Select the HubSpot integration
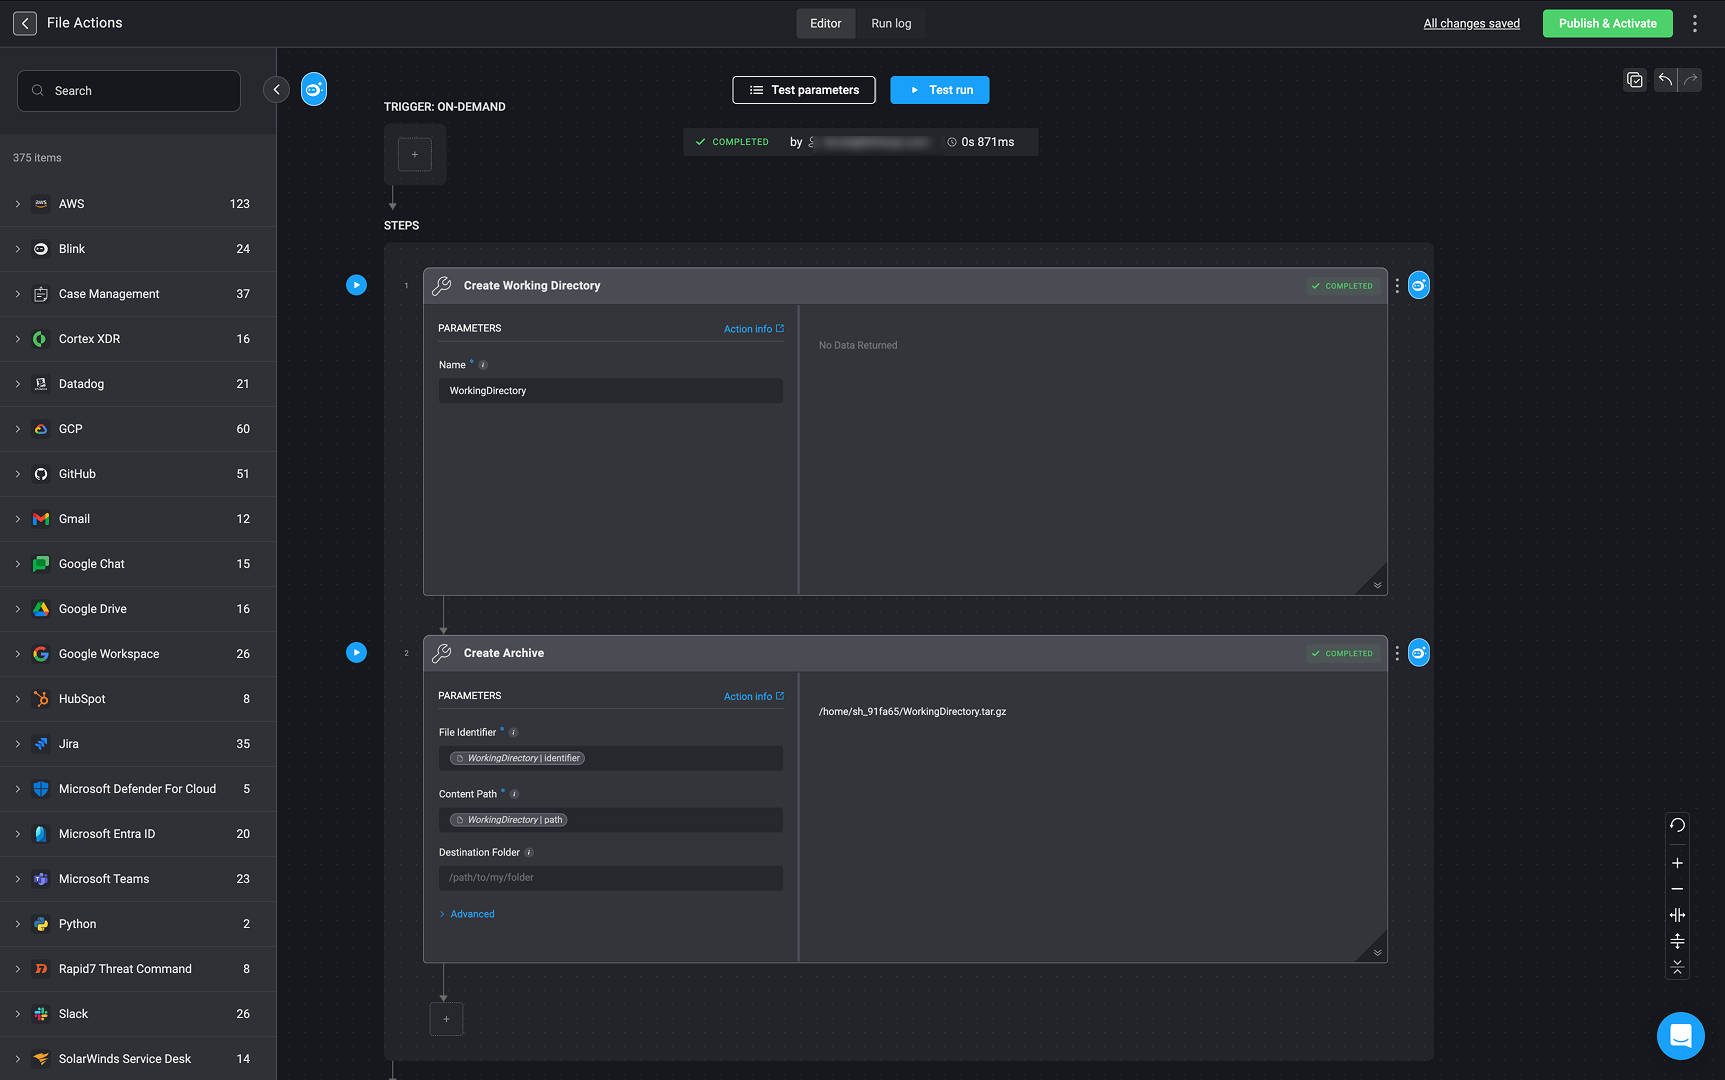Viewport: 1725px width, 1080px height. 138,699
